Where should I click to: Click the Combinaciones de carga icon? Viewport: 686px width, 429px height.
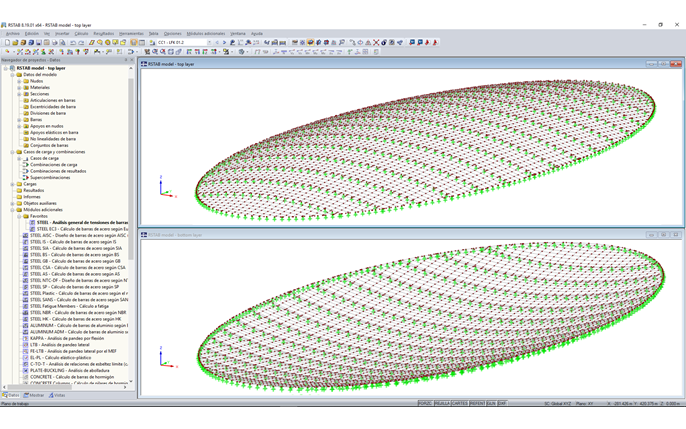coord(26,165)
